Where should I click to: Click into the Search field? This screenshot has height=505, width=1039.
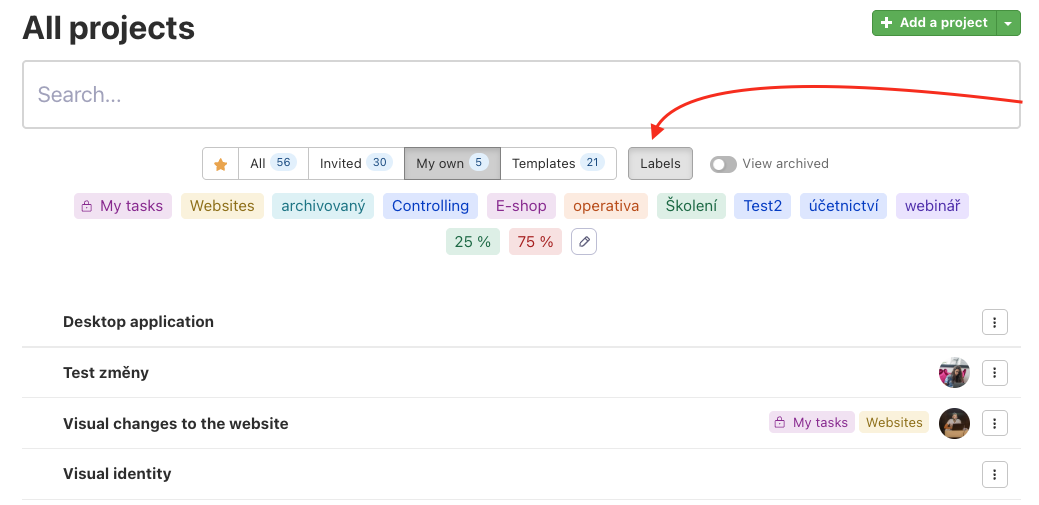pos(521,95)
